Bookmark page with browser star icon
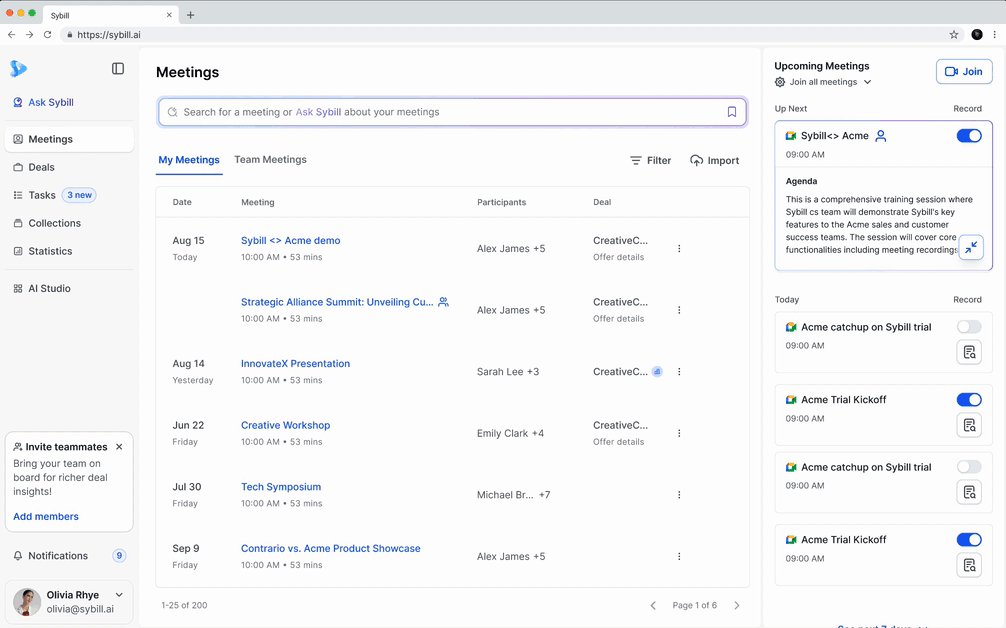The height and width of the screenshot is (628, 1006). tap(953, 35)
